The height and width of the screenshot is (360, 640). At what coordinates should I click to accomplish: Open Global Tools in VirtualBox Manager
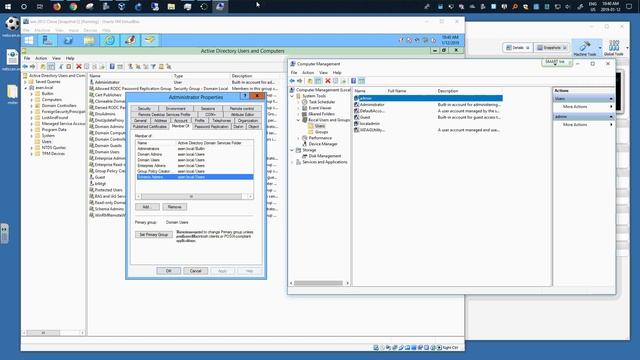[614, 48]
